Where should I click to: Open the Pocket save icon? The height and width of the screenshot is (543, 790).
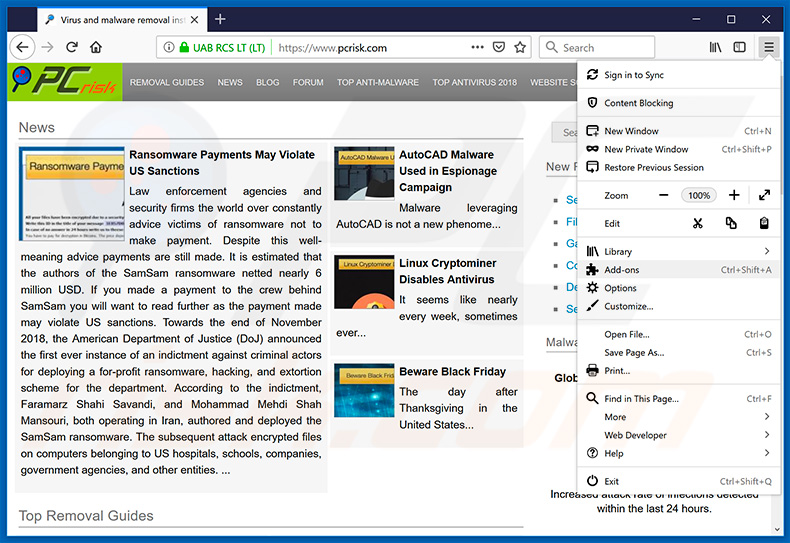coord(499,47)
